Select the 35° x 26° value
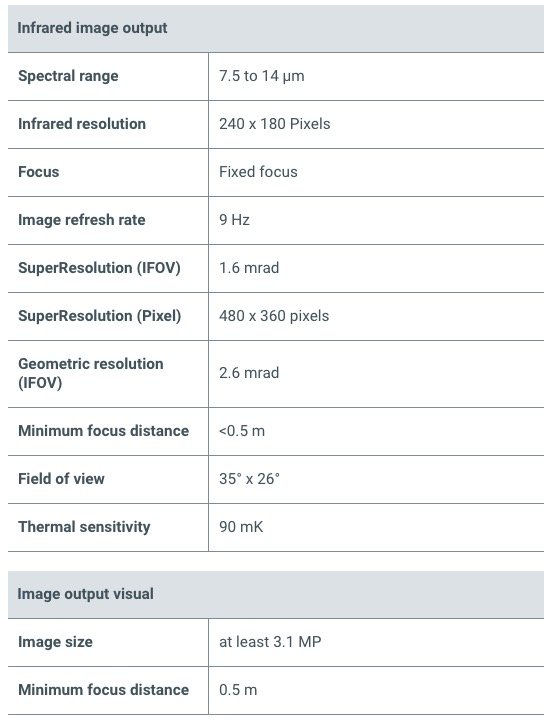Screen dimensions: 544x724 click(x=249, y=478)
